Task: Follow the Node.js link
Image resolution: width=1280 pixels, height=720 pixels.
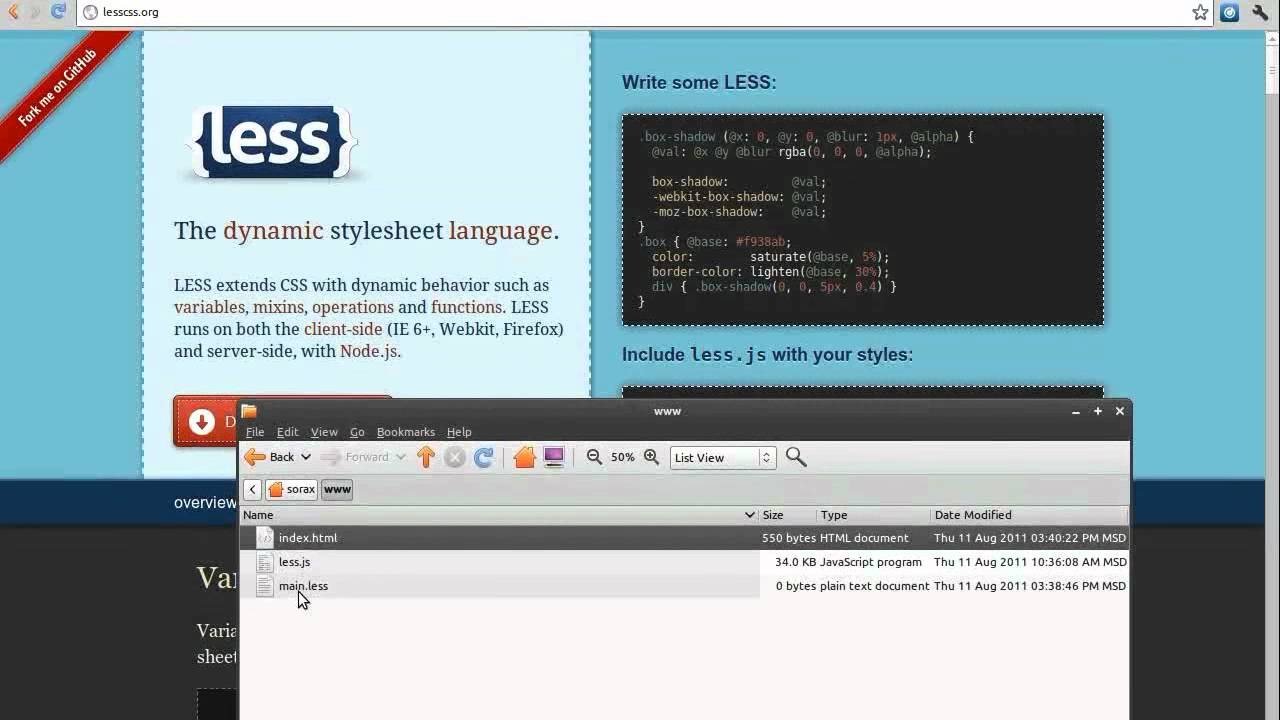Action: click(x=368, y=351)
